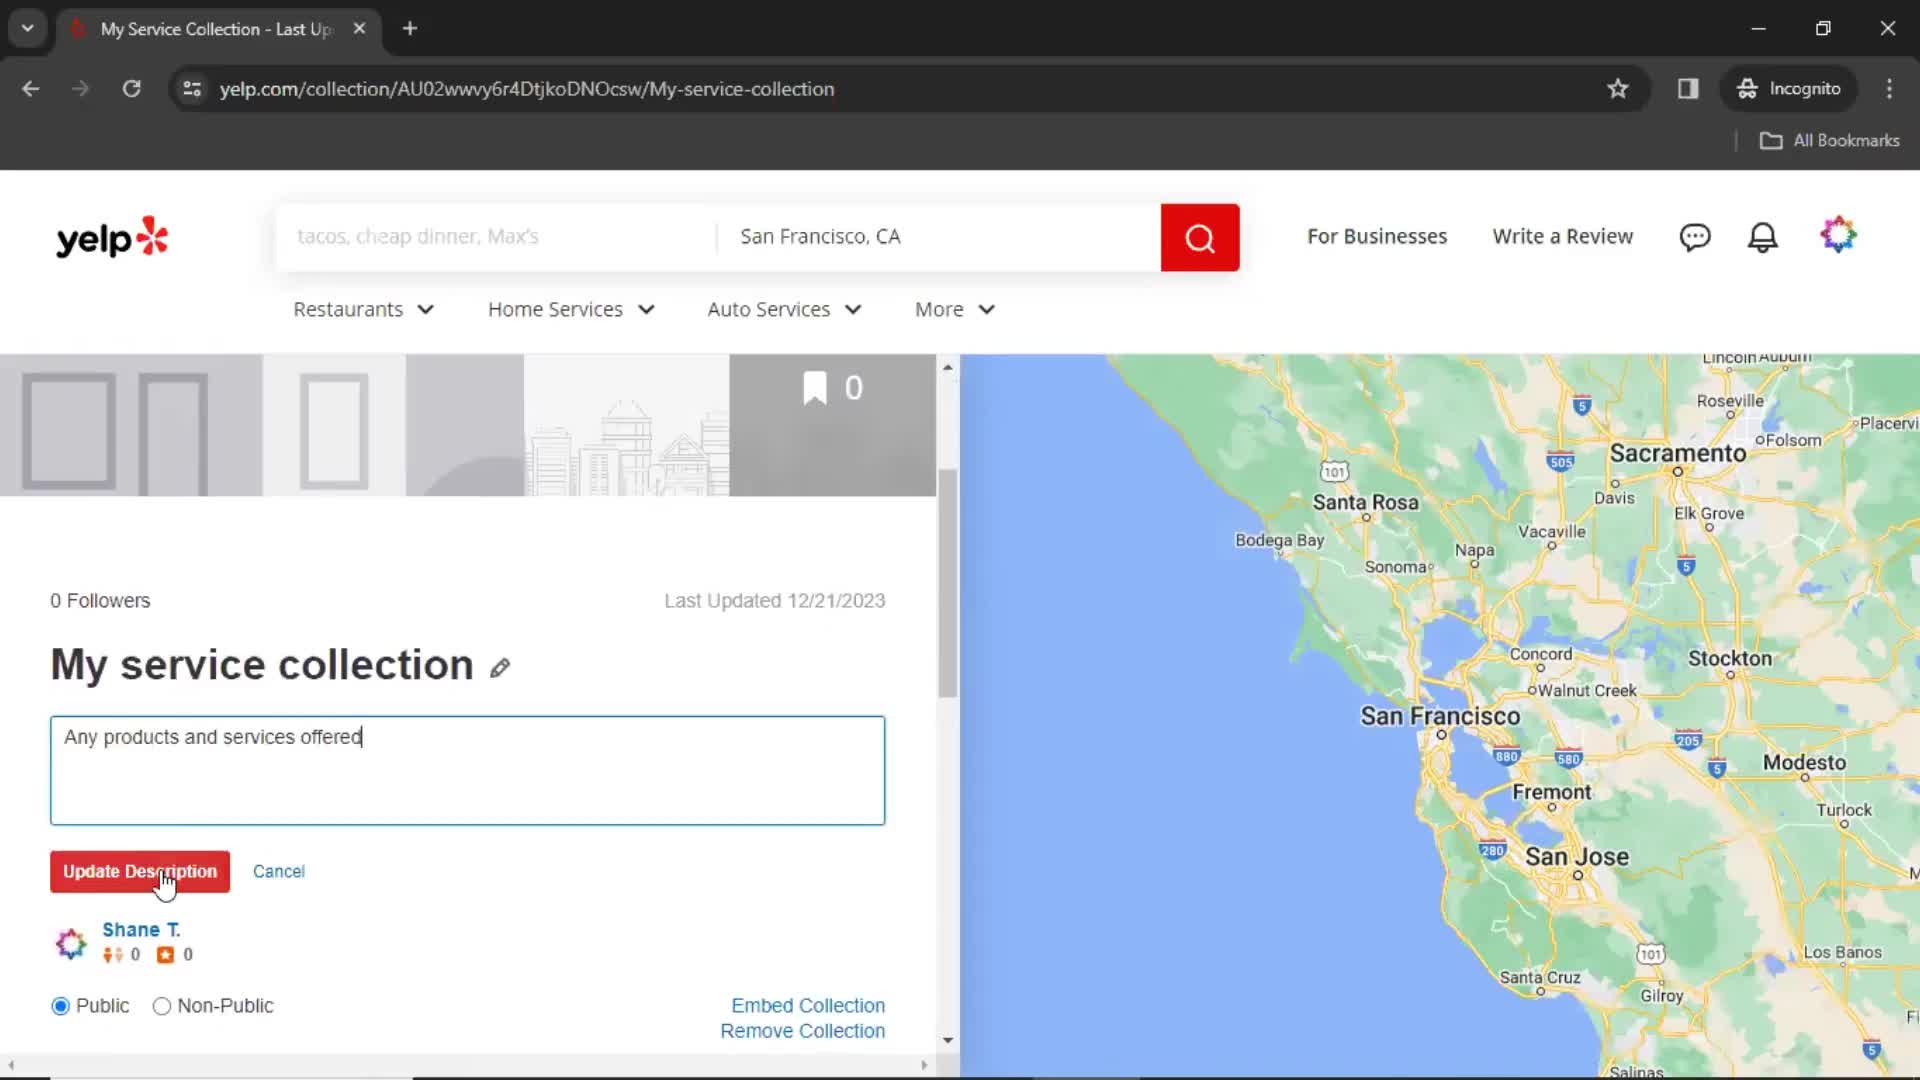Viewport: 1920px width, 1080px height.
Task: Click Shane T. friends count icon
Action: [113, 955]
